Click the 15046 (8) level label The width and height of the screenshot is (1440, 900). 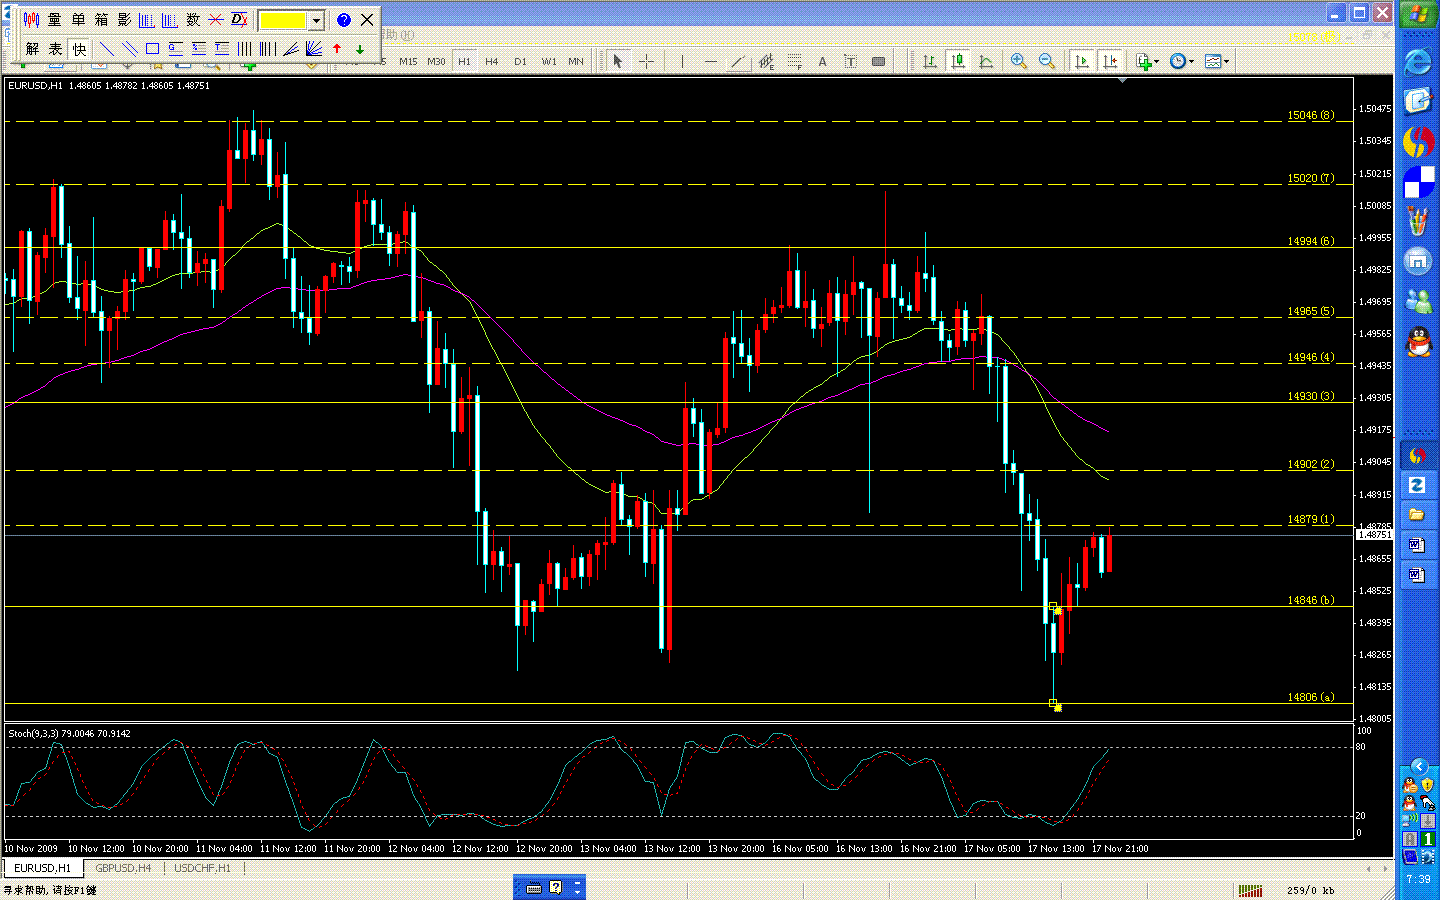tap(1310, 115)
